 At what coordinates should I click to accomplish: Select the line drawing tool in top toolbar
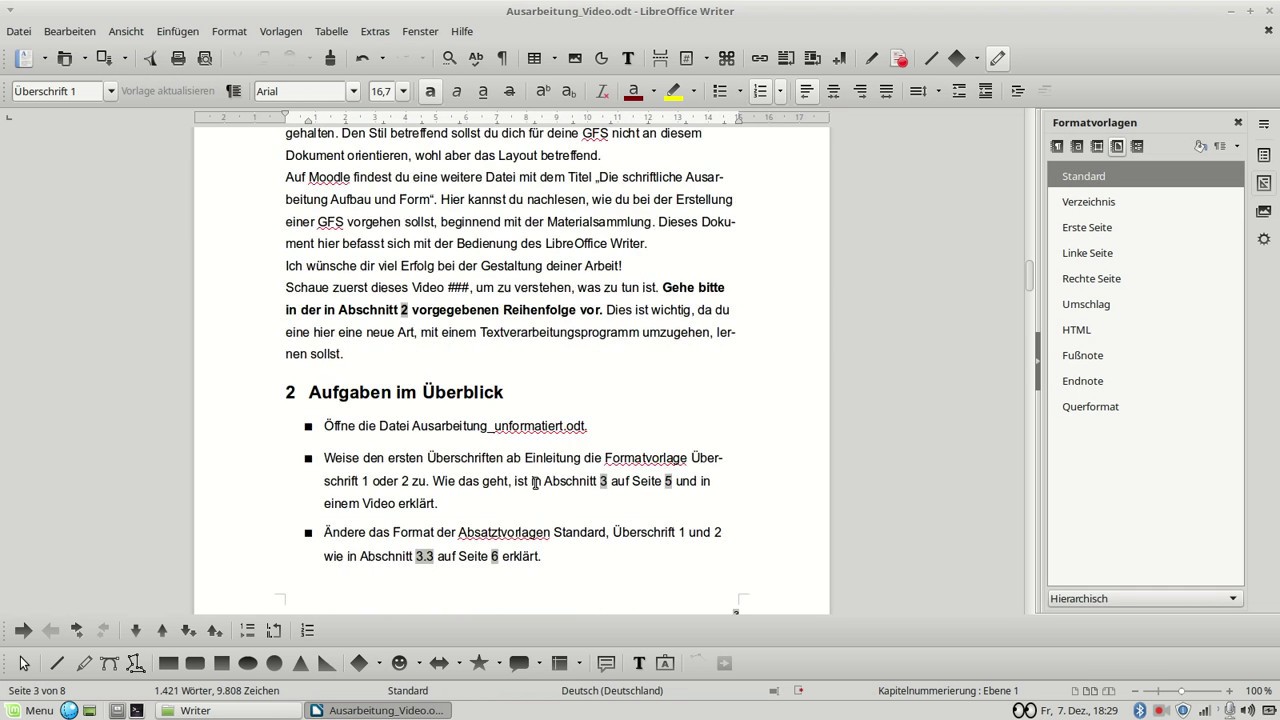(x=931, y=59)
